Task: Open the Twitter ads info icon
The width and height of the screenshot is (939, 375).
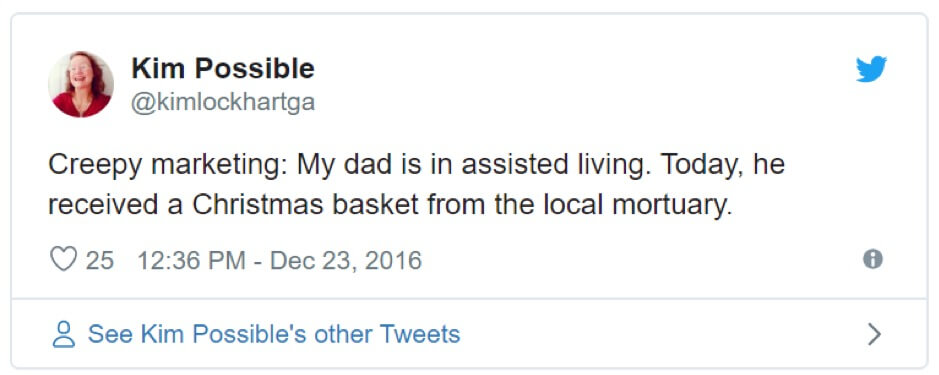Action: (873, 259)
